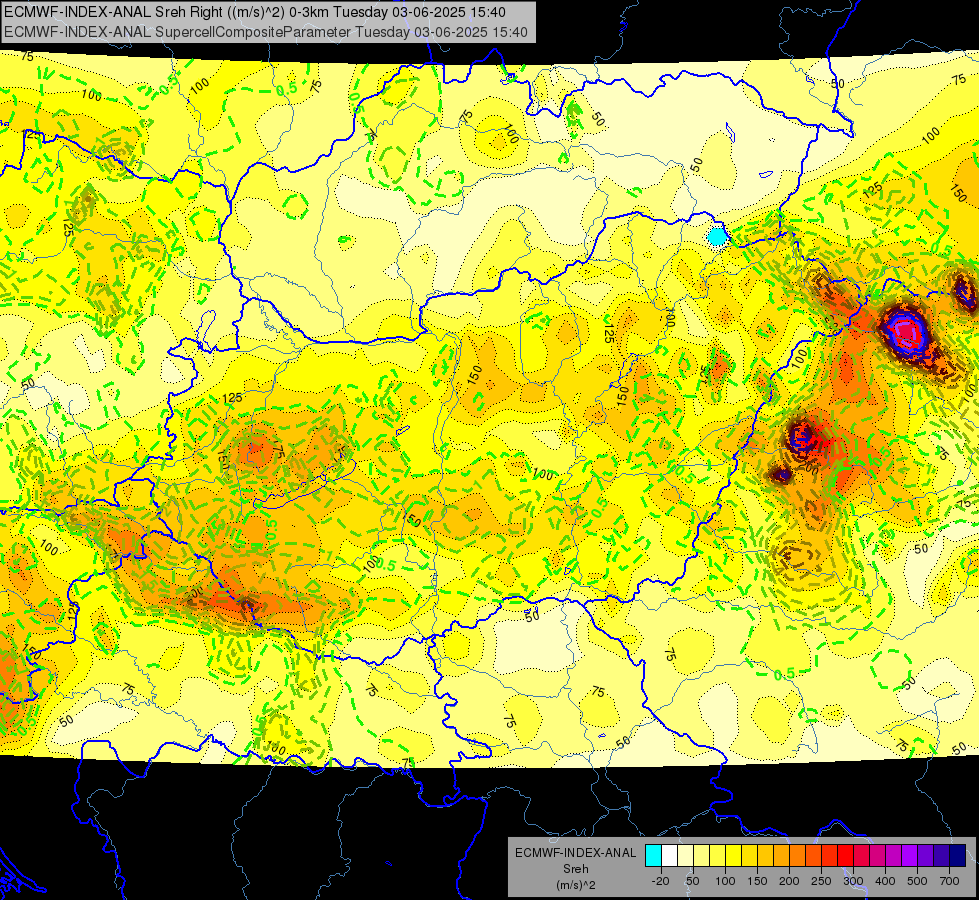Image resolution: width=979 pixels, height=900 pixels.
Task: Click the -20 value on the legend scale
Action: (x=661, y=881)
